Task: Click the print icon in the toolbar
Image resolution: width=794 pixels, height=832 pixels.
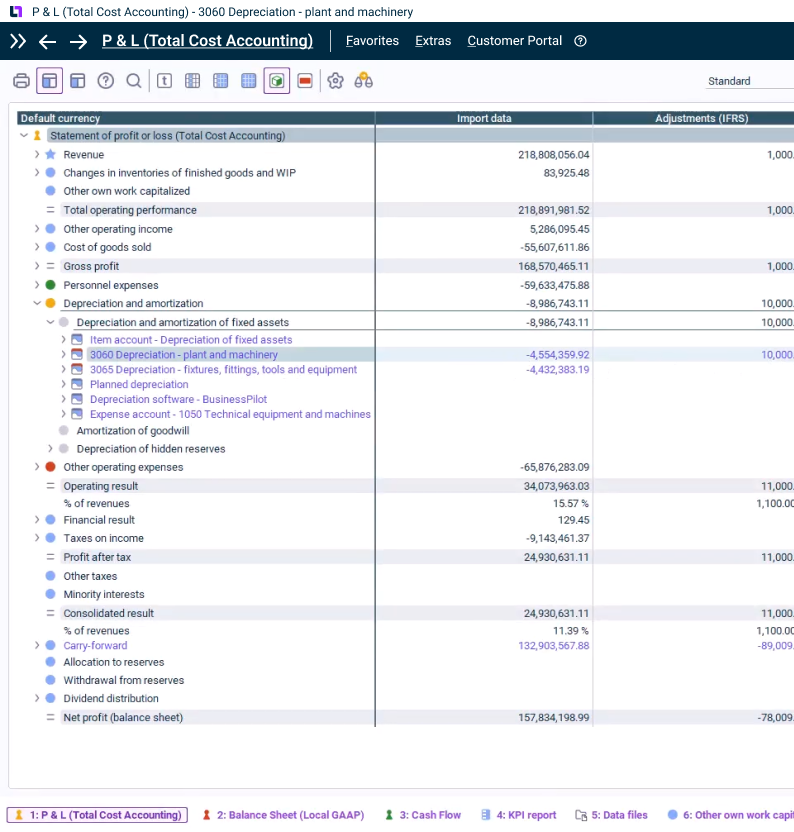Action: [x=21, y=81]
